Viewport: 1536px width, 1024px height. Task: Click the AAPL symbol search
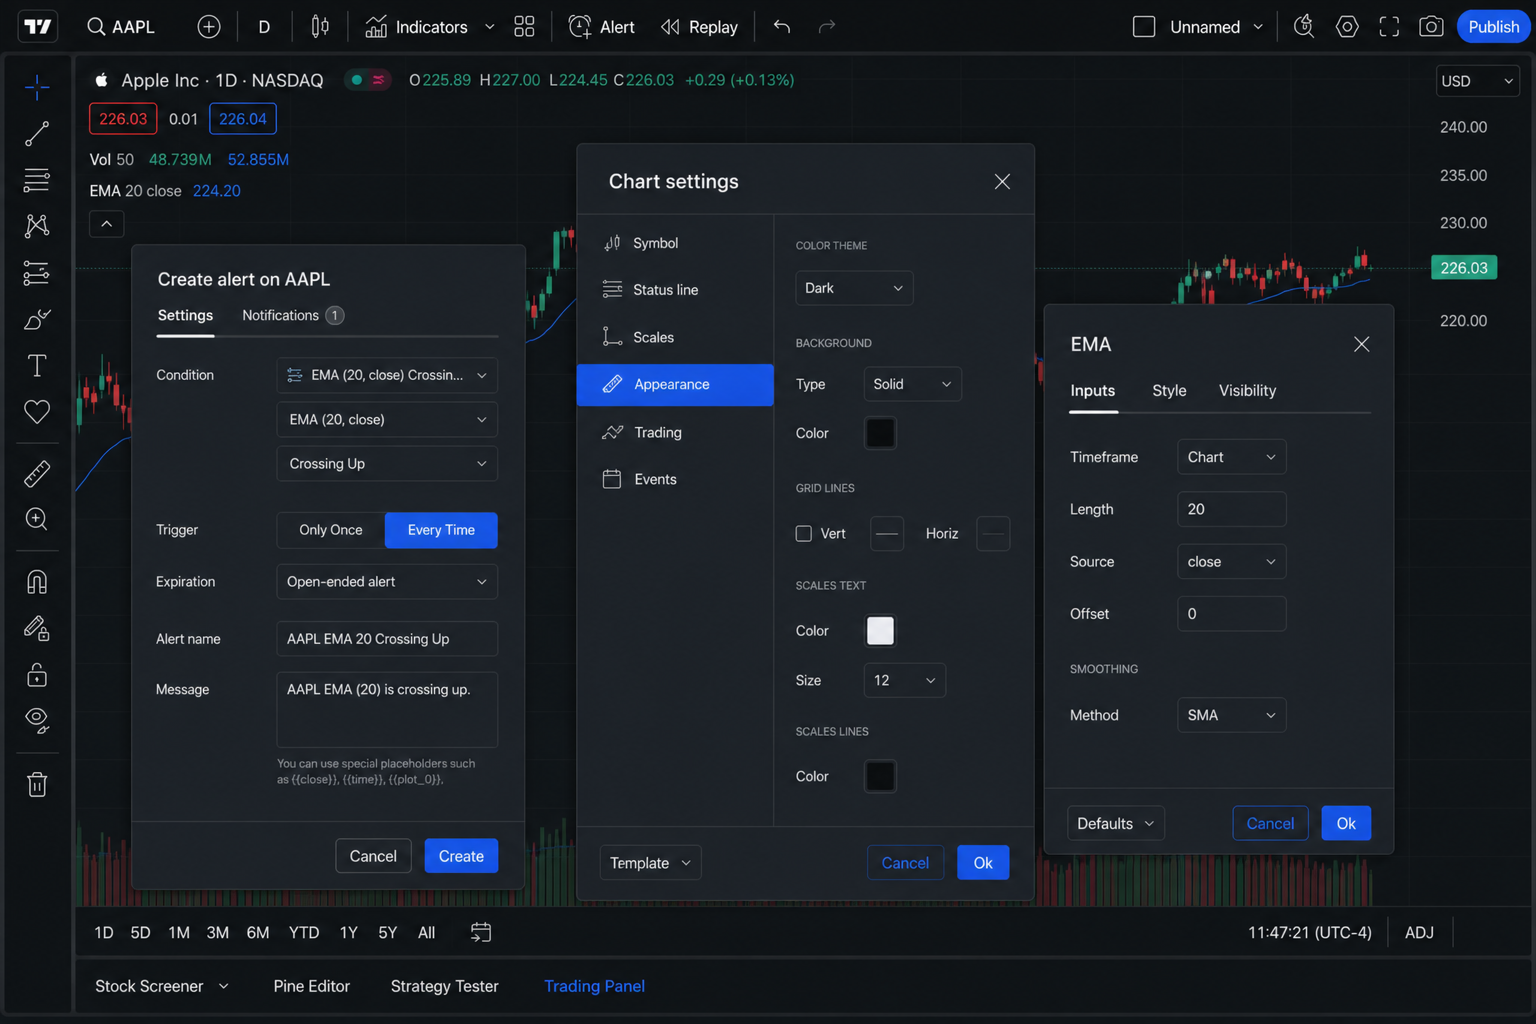[x=121, y=27]
